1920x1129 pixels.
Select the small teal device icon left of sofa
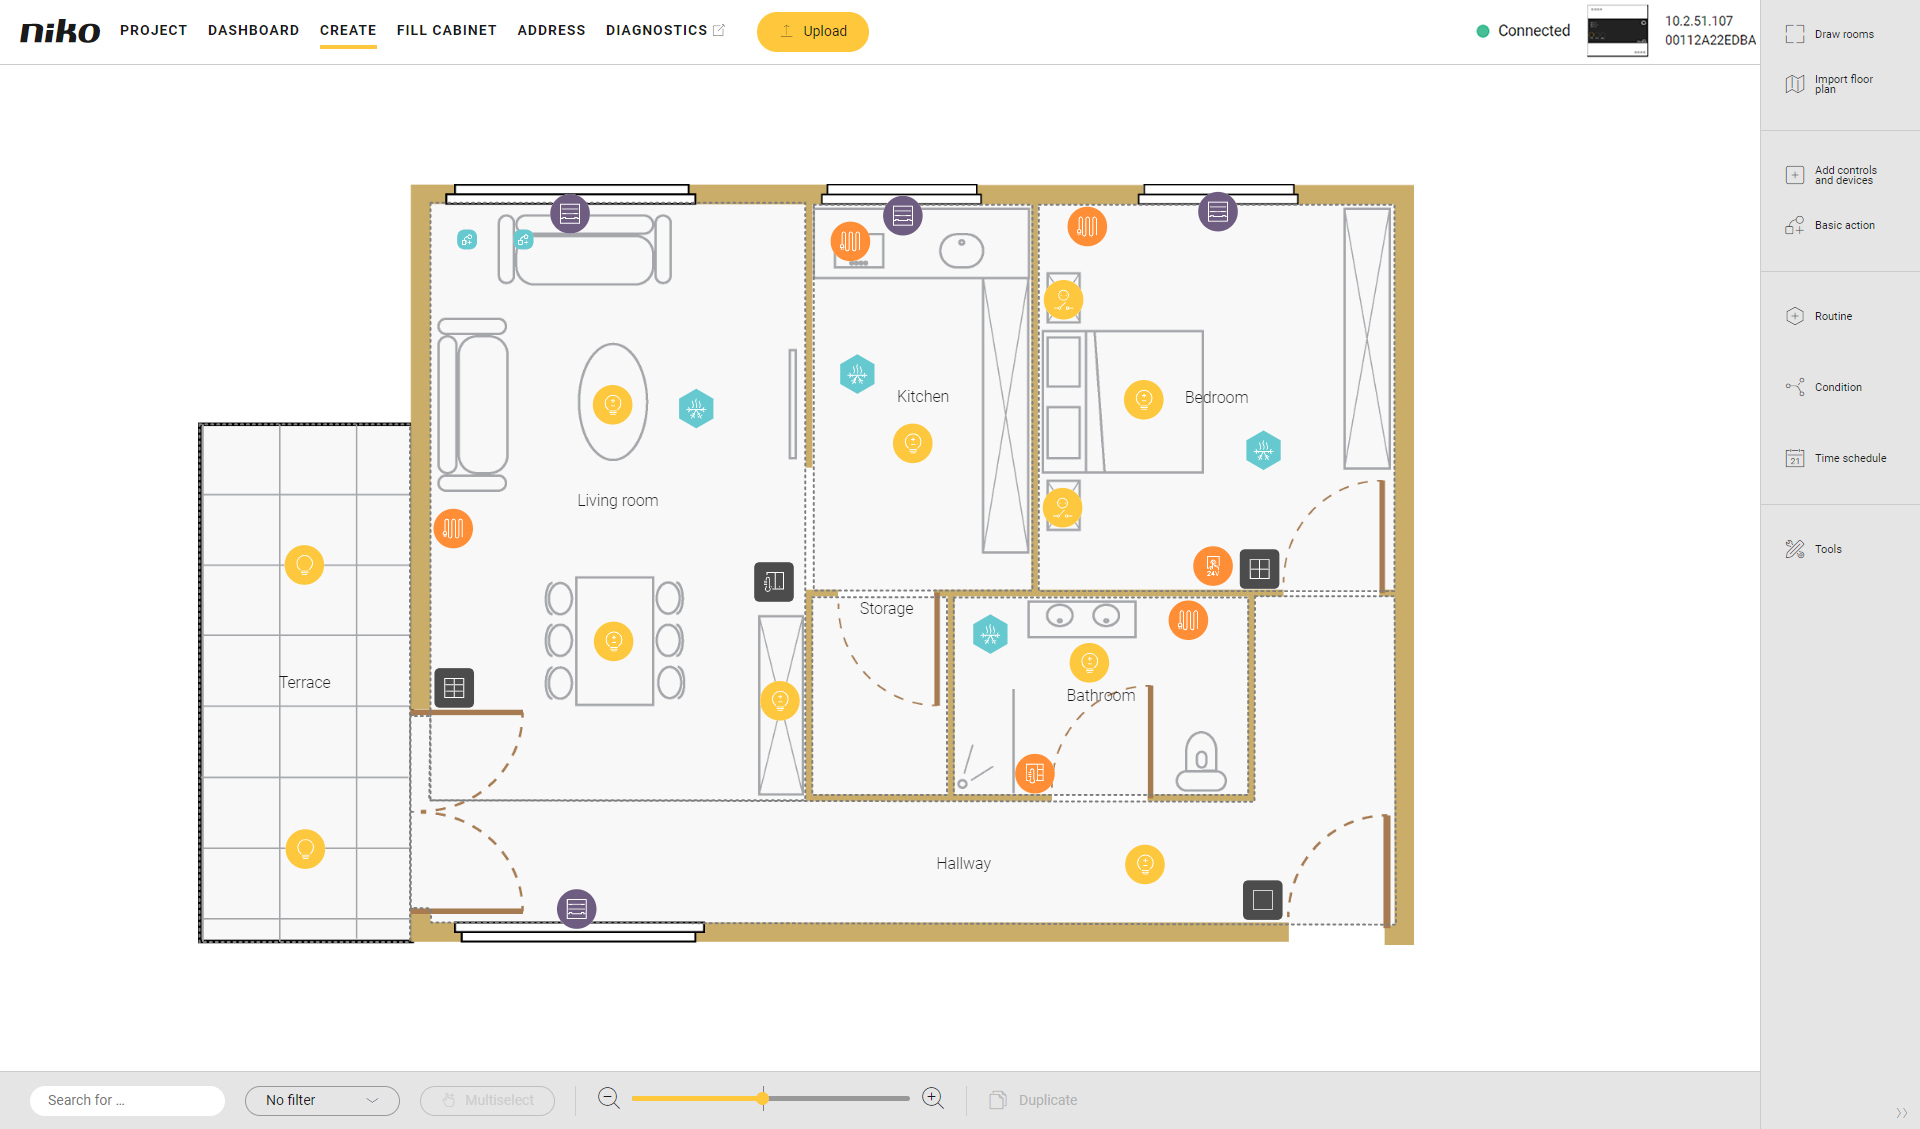467,239
